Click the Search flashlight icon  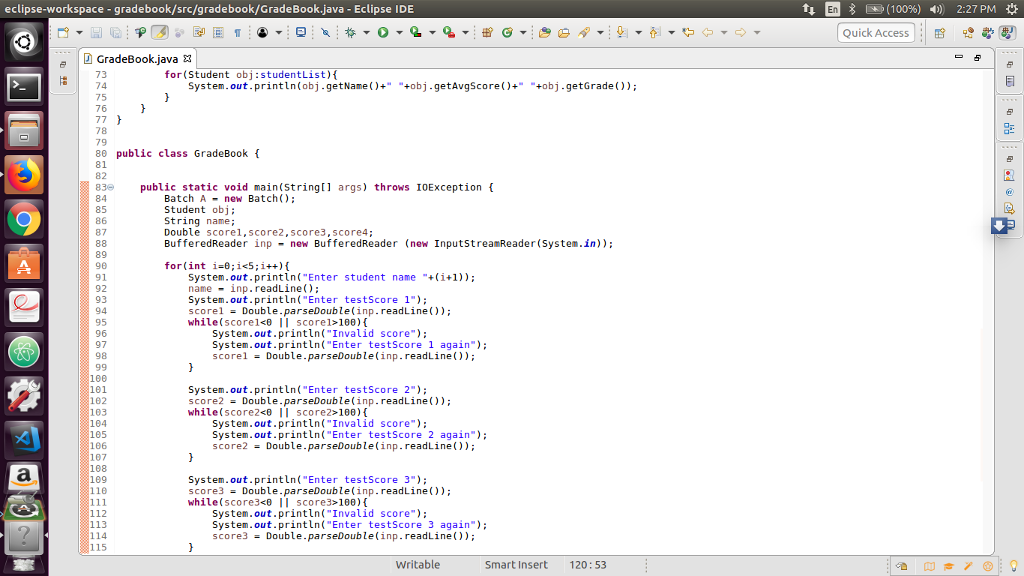(x=584, y=33)
